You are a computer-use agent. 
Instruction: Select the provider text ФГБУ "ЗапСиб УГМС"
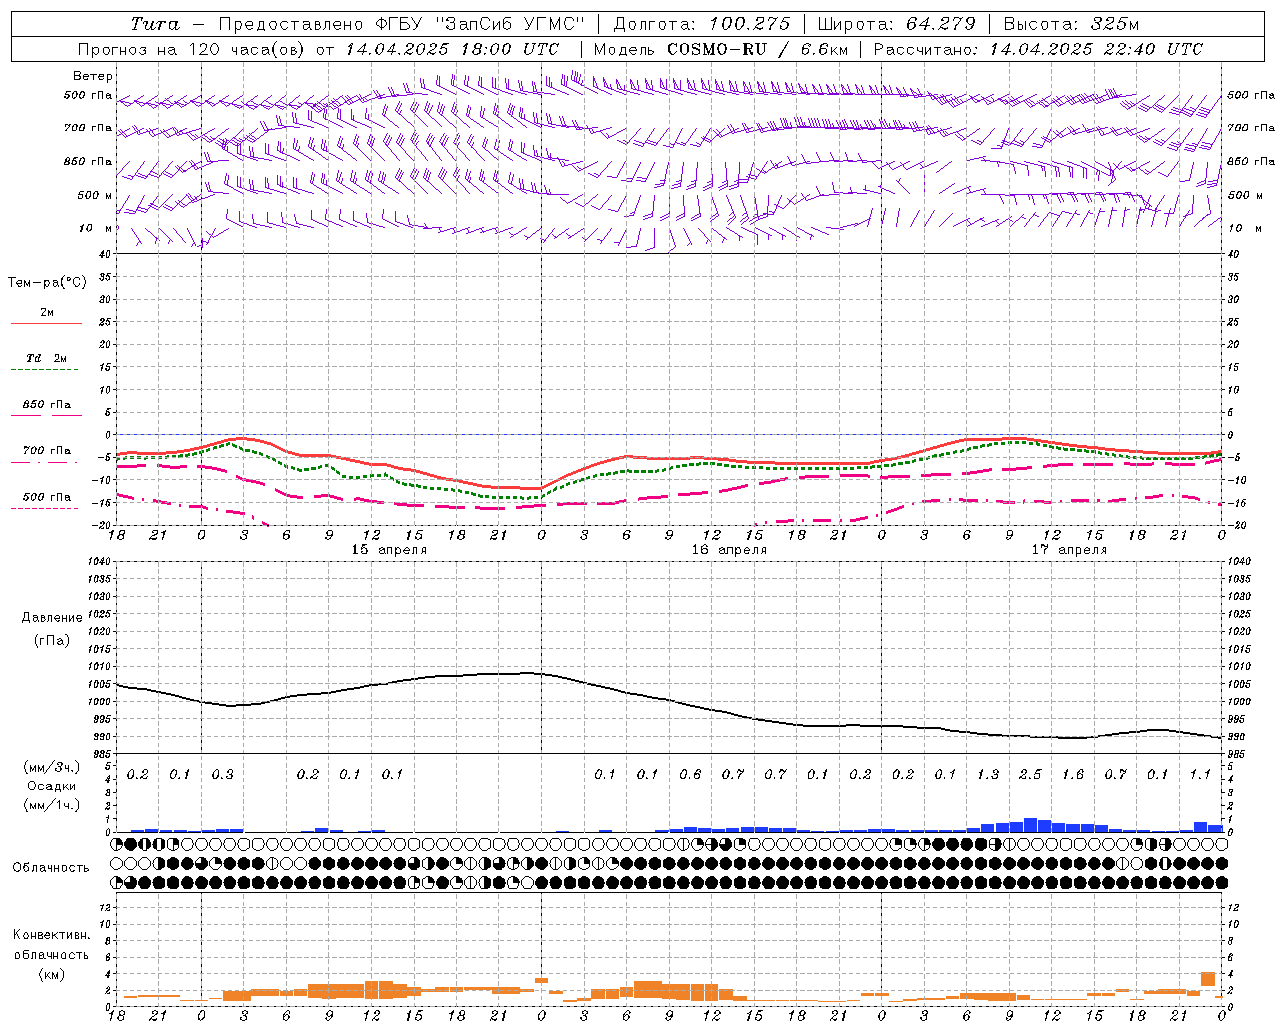[480, 24]
